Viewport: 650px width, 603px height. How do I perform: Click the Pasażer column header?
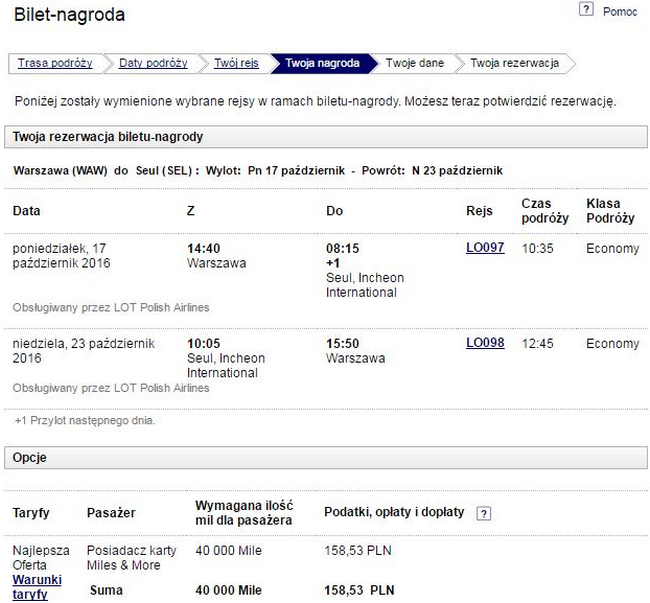pos(111,513)
